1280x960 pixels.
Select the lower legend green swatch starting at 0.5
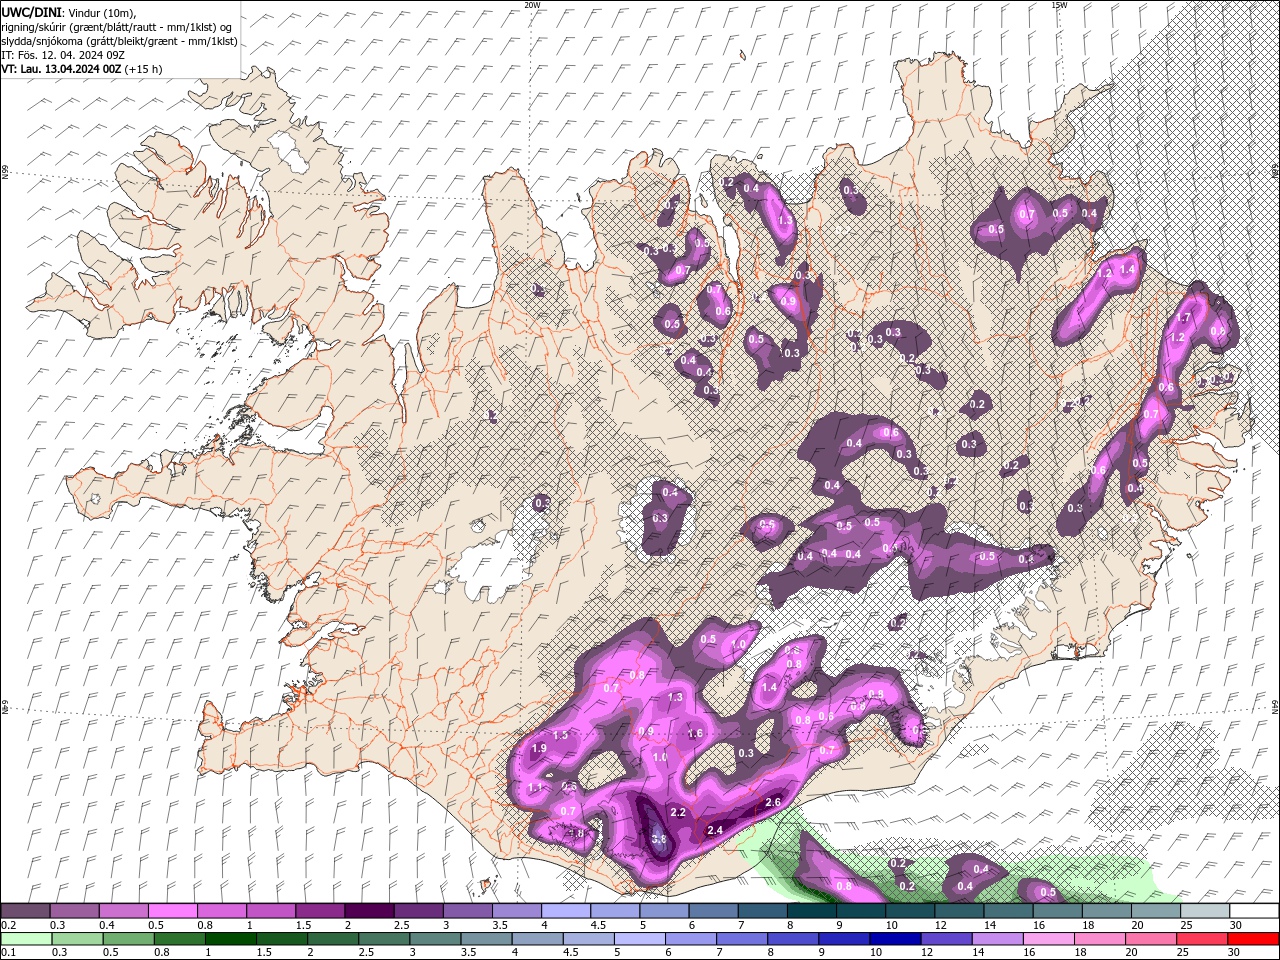[x=127, y=939]
